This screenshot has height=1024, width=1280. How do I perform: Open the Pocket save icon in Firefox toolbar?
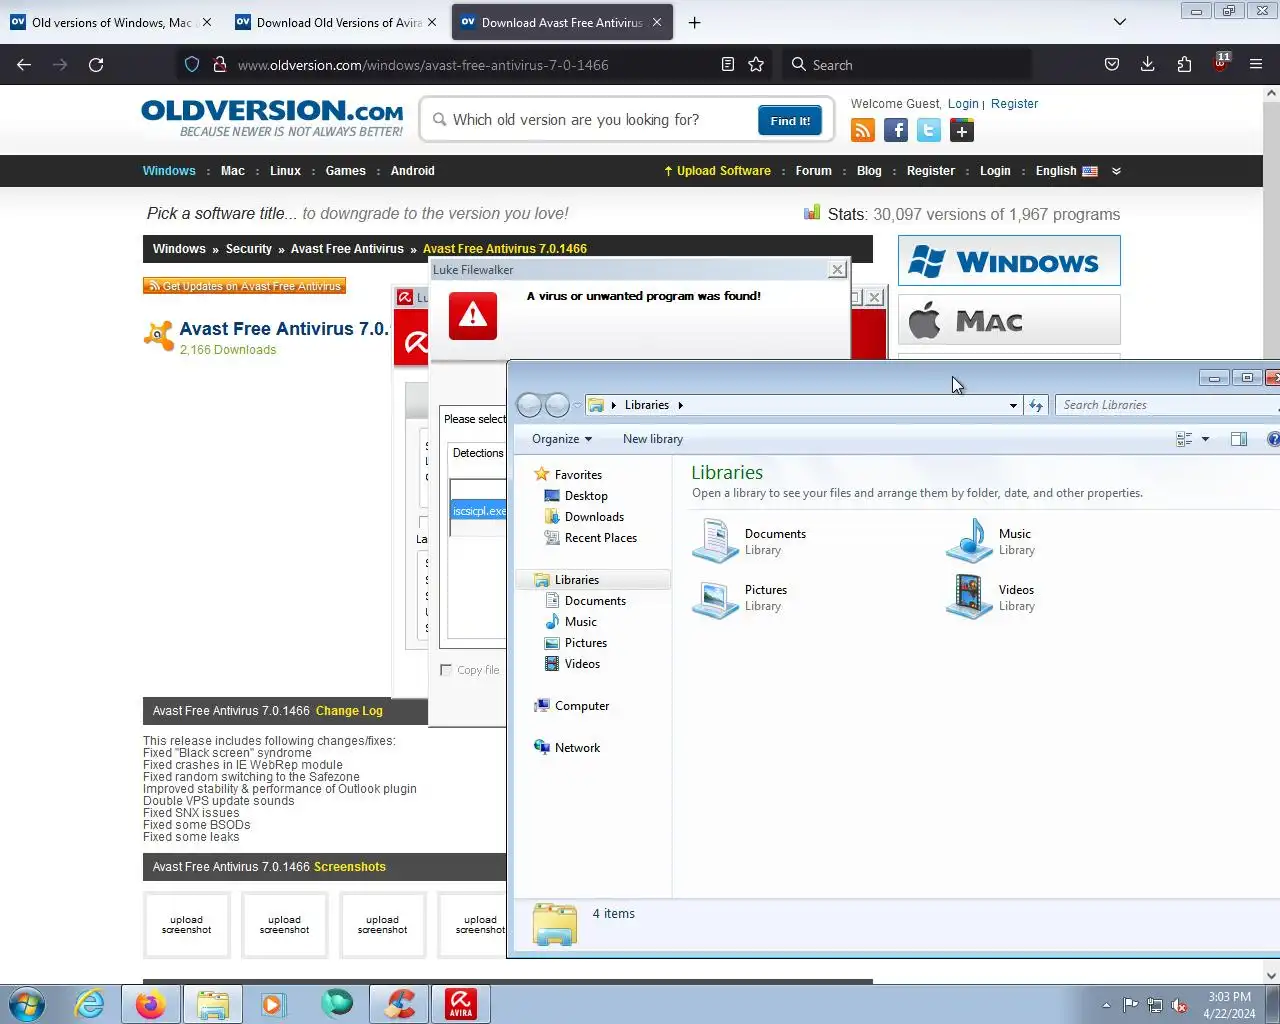click(x=1112, y=65)
